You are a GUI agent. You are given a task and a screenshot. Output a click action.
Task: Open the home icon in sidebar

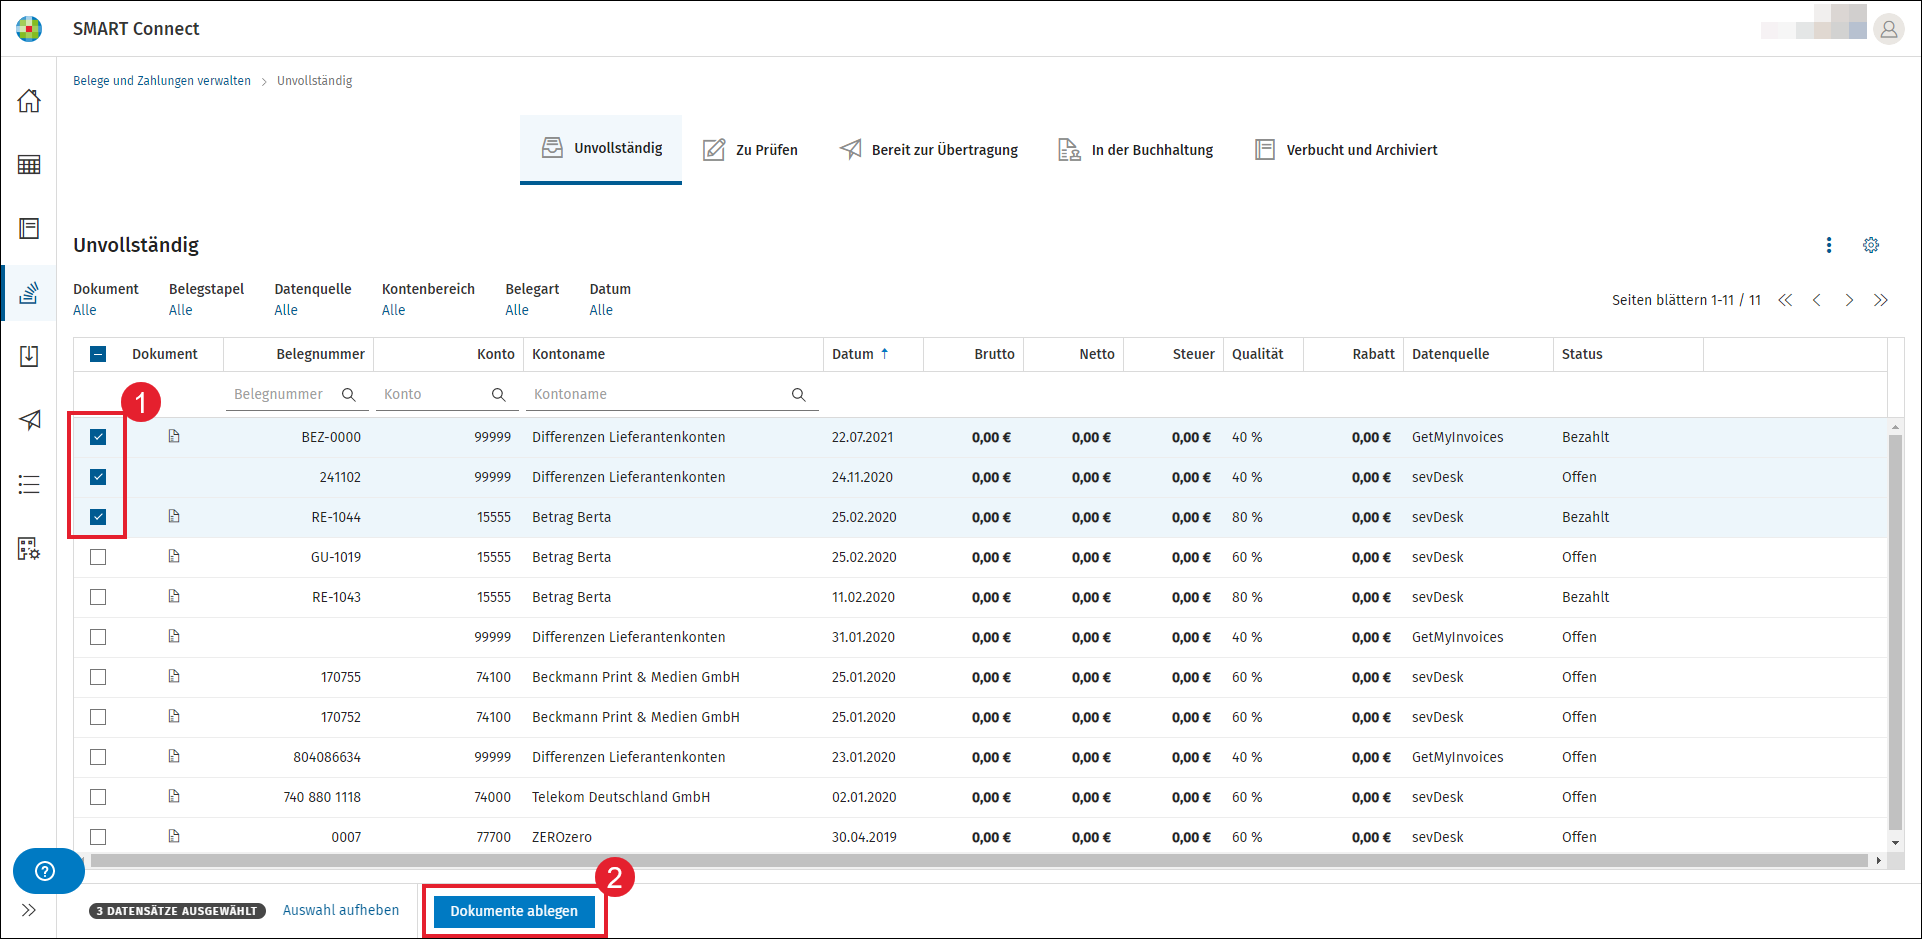point(29,100)
